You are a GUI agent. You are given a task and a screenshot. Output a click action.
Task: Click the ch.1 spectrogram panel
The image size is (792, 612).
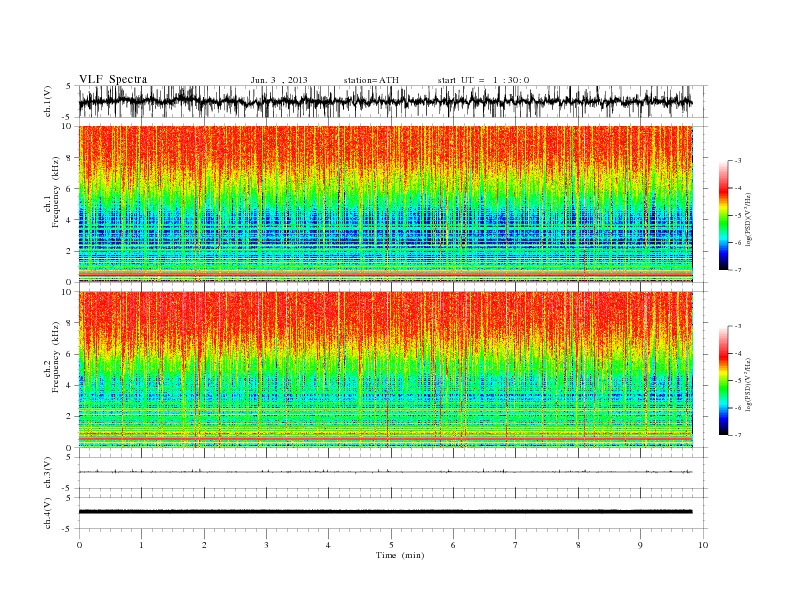click(386, 204)
